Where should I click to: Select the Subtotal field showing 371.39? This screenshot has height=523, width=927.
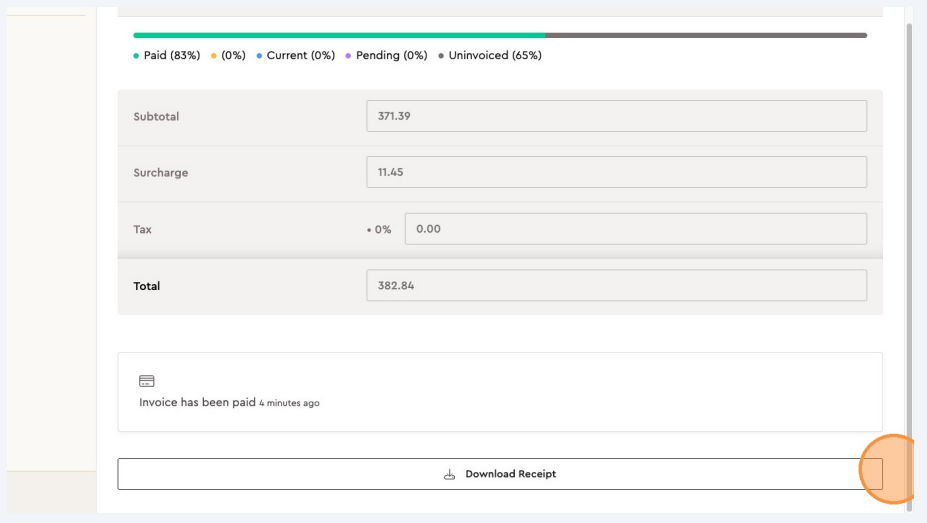coord(616,116)
